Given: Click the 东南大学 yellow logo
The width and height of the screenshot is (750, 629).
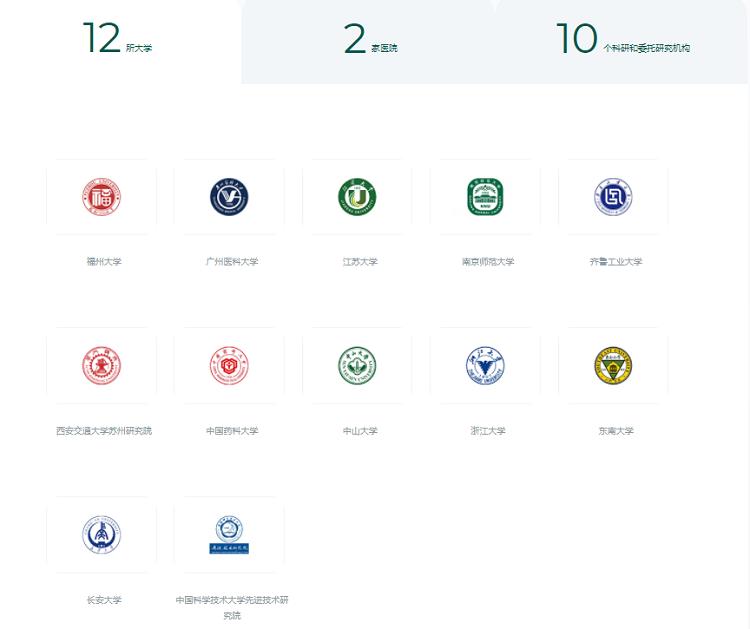Looking at the screenshot, I should tap(613, 365).
